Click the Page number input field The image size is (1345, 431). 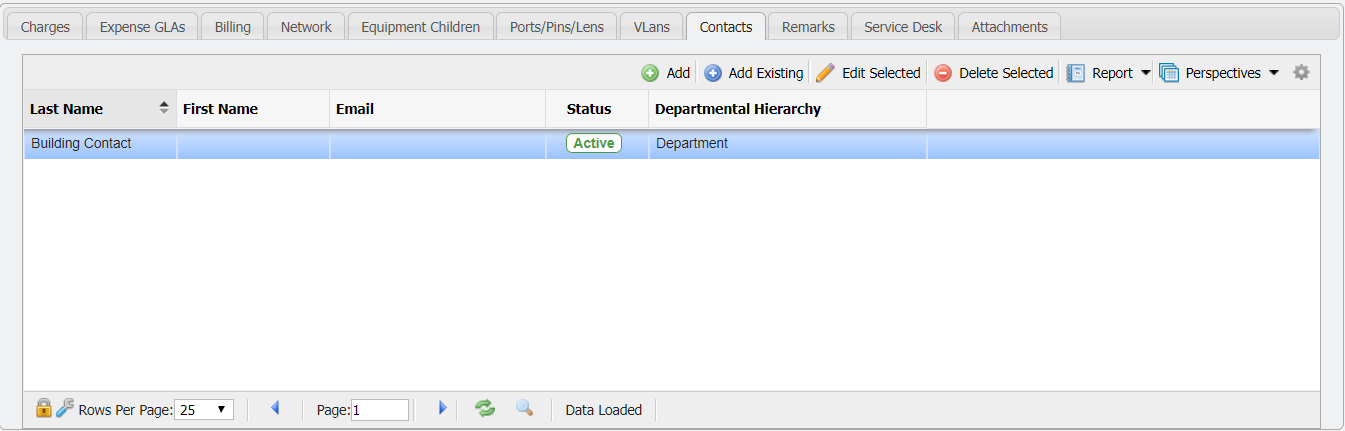pos(379,410)
